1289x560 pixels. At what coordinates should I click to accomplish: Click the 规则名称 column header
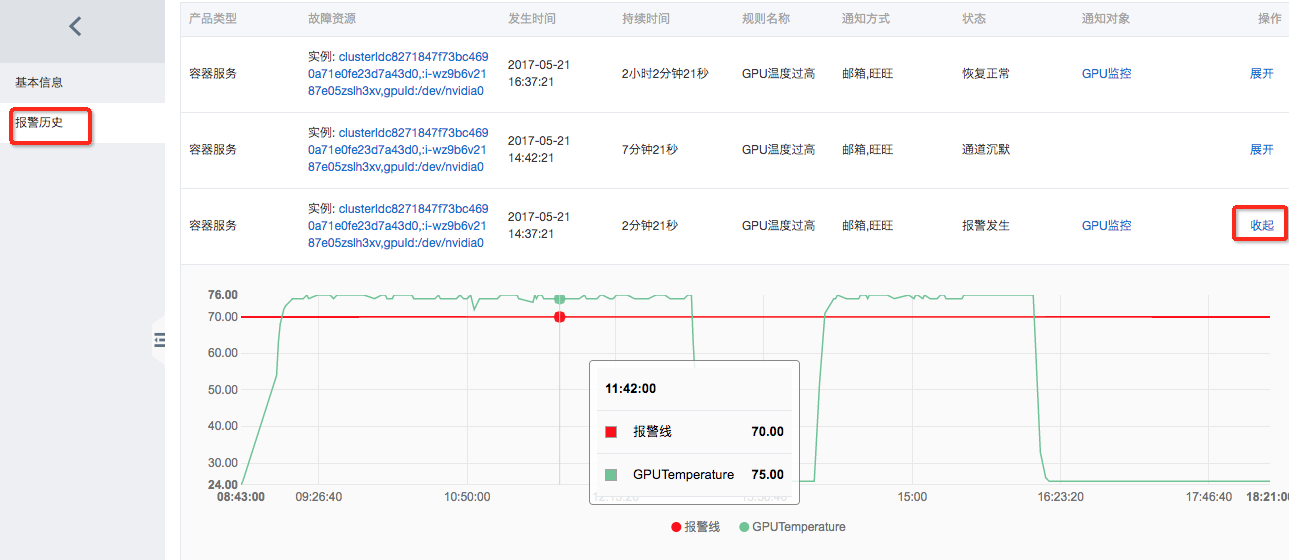[766, 19]
